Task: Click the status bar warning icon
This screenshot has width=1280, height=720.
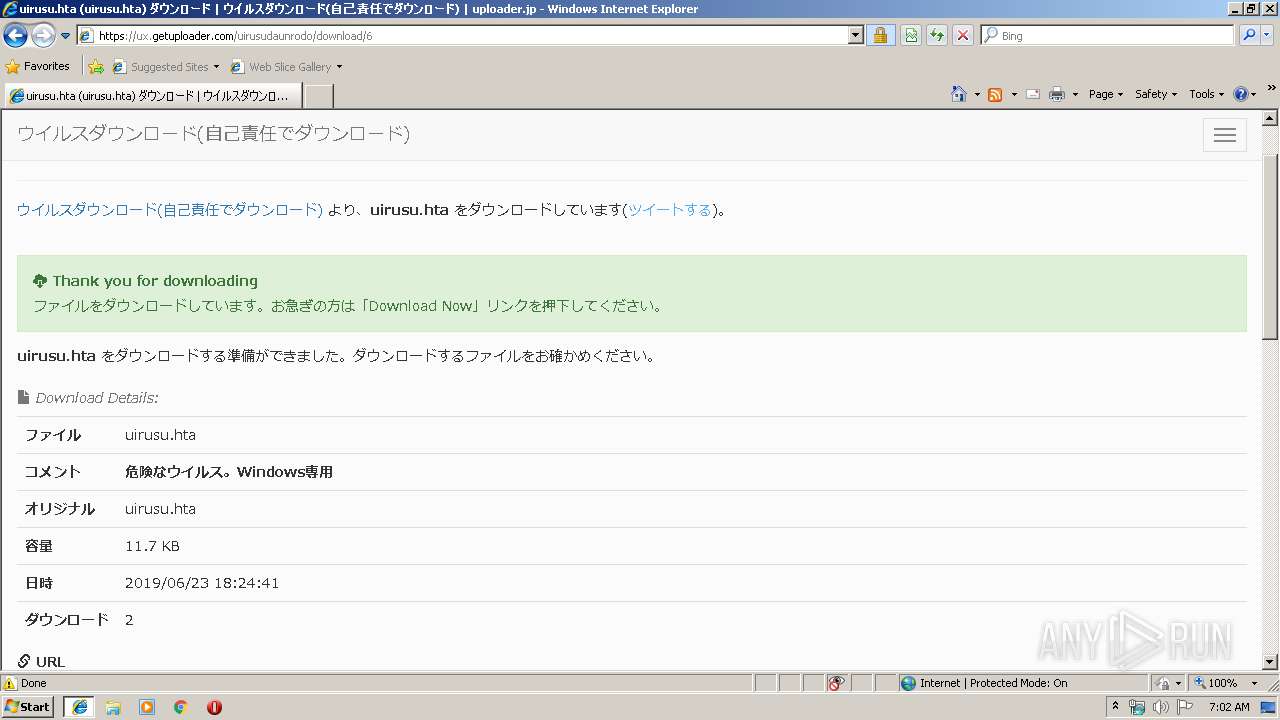Action: click(10, 684)
